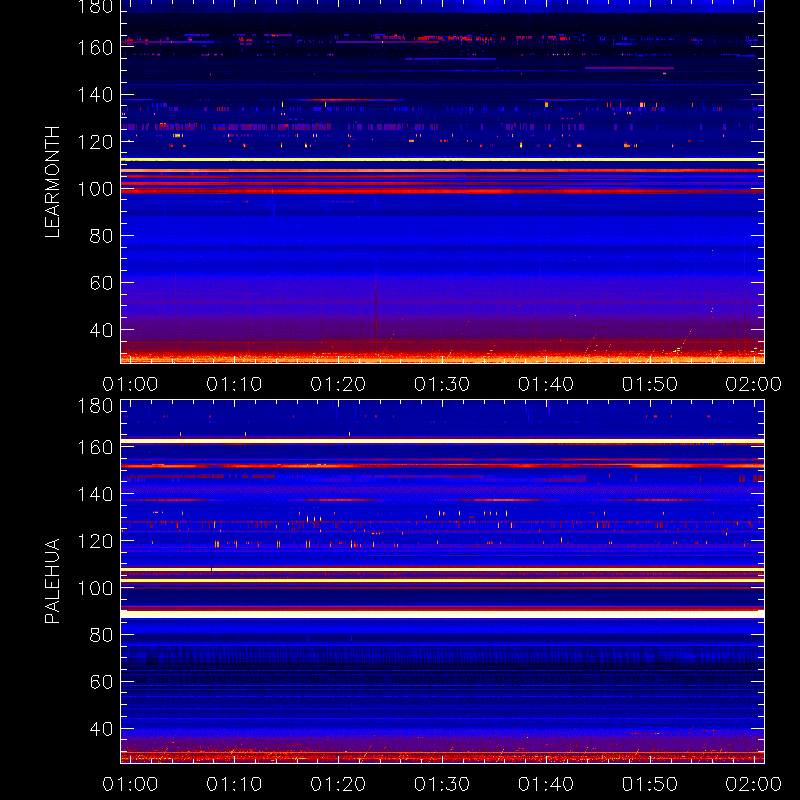
Task: Click the 01:40 time label under Palehua plot
Action: point(546,784)
